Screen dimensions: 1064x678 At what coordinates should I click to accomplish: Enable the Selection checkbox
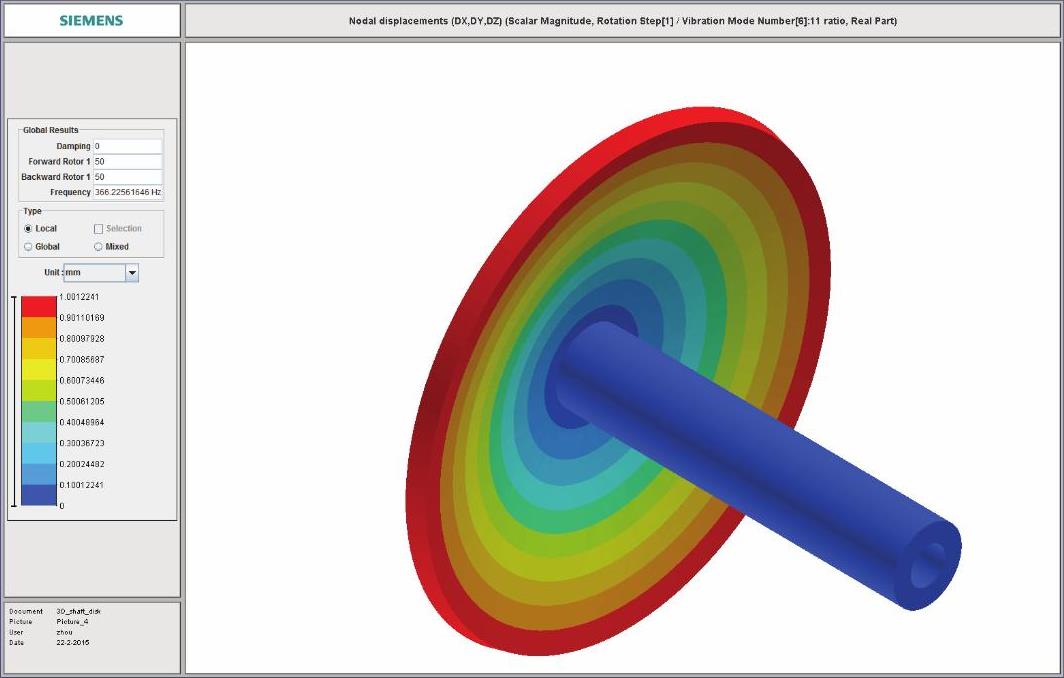point(98,229)
